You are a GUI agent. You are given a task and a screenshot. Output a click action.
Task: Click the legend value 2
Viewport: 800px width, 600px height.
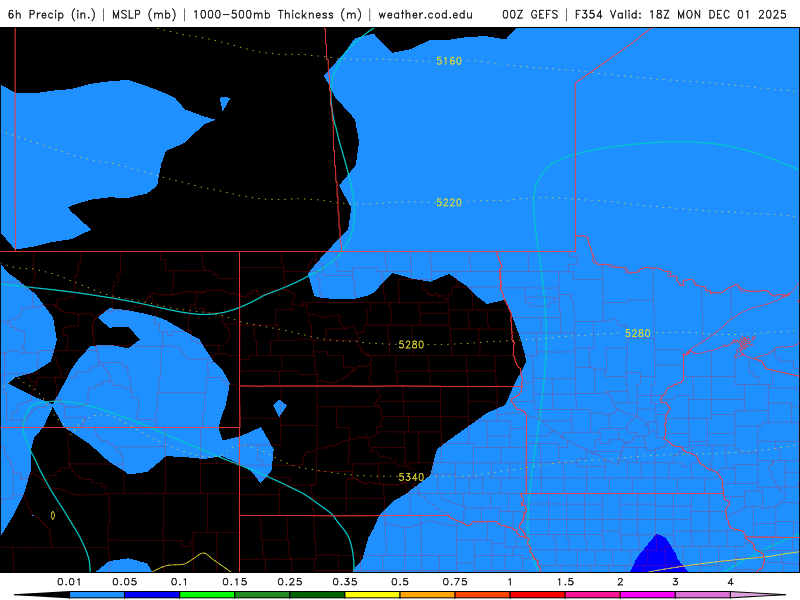620,582
